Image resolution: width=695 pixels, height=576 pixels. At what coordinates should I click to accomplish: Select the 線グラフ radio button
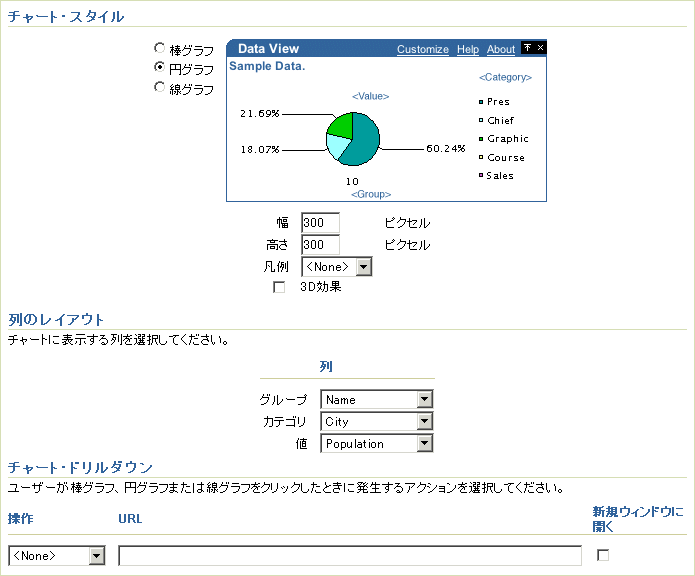click(160, 86)
